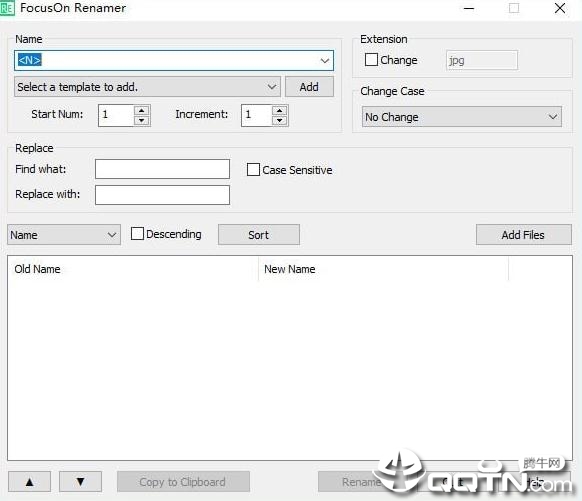Image resolution: width=582 pixels, height=501 pixels.
Task: Move selected file down with down arrow
Action: click(x=80, y=482)
